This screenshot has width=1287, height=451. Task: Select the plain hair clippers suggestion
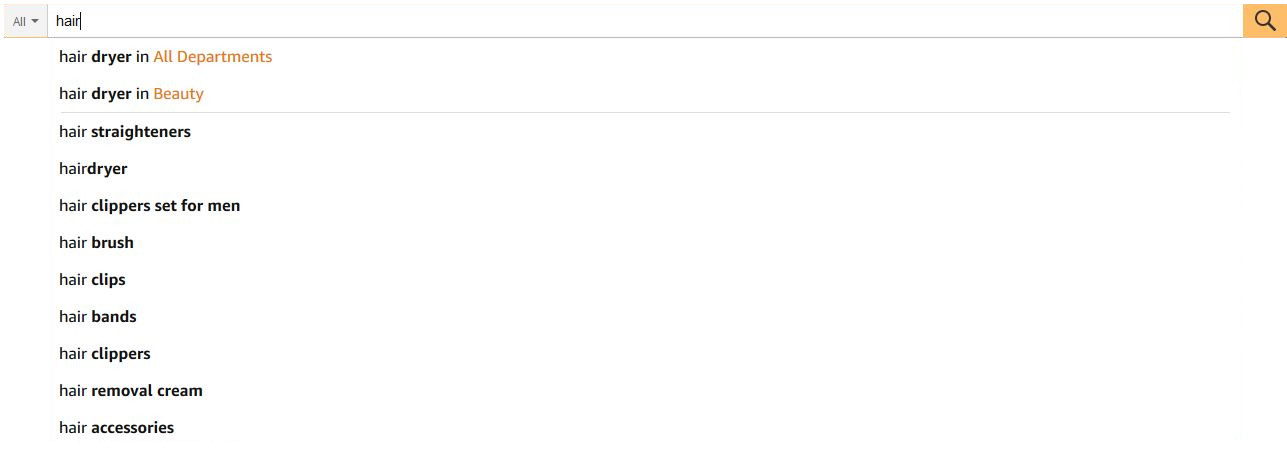[x=104, y=354]
